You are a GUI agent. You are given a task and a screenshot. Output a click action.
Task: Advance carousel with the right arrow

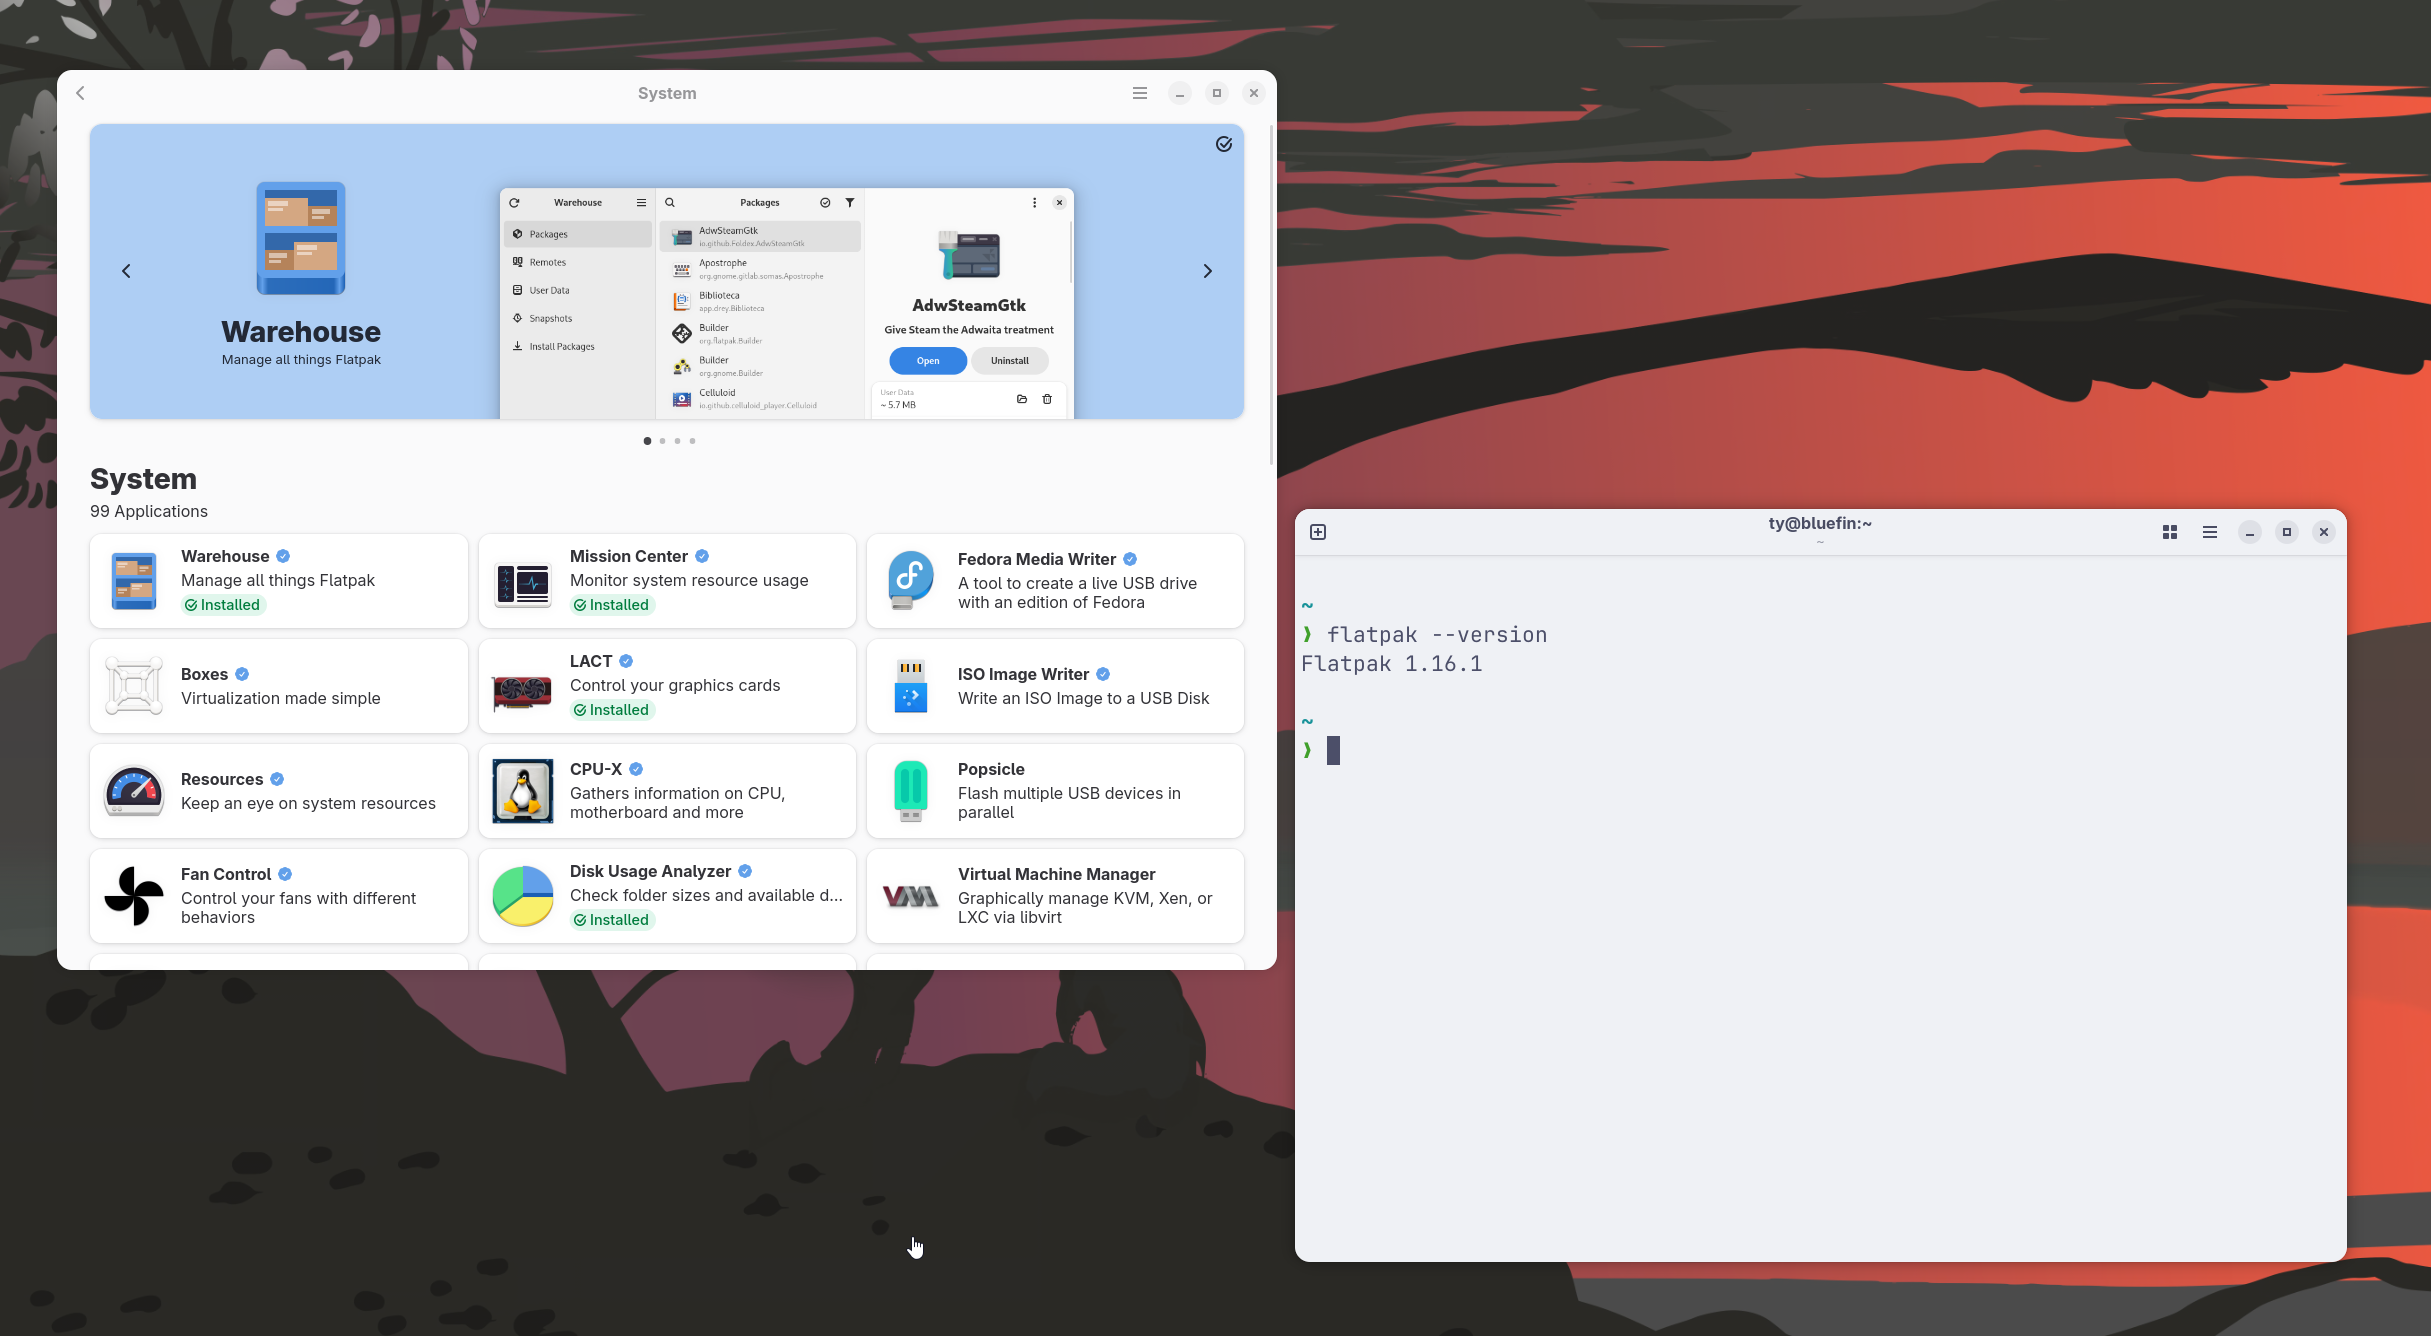[1207, 271]
